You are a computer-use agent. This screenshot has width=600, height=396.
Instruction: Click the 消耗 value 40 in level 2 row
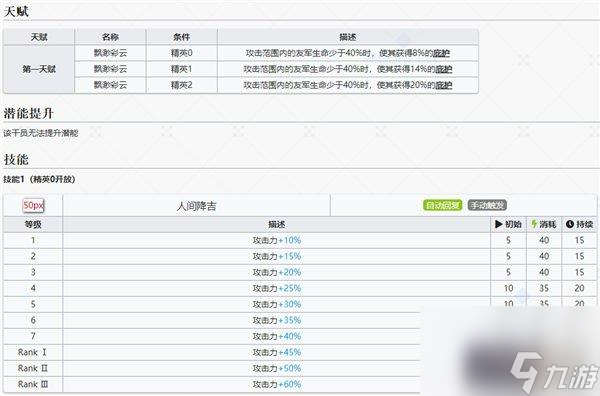tap(544, 256)
